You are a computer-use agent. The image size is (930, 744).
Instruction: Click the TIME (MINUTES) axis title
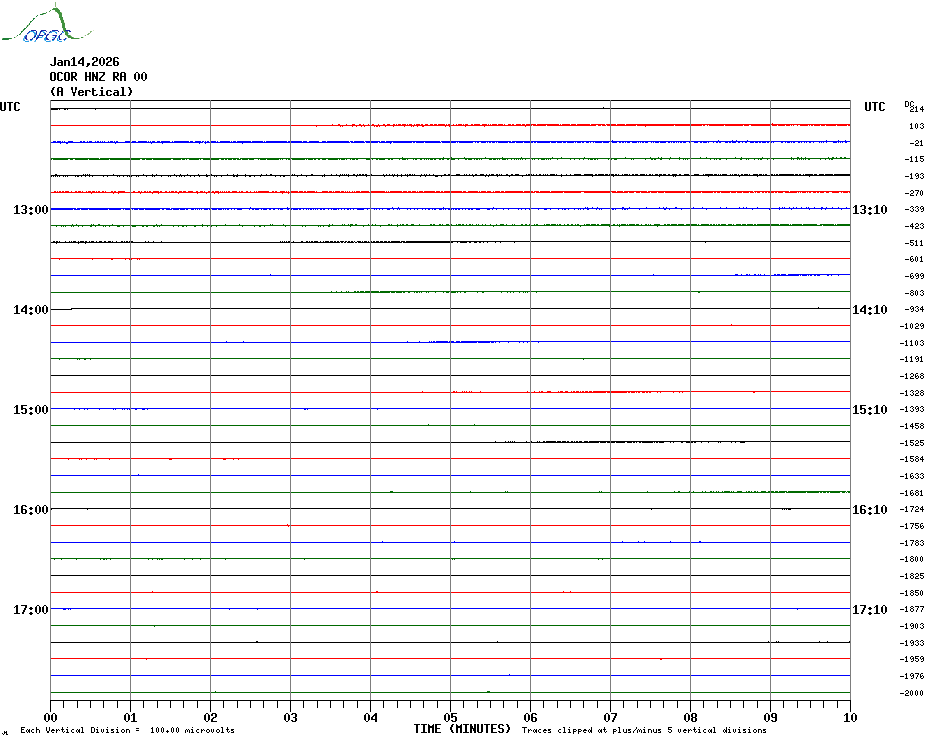pyautogui.click(x=462, y=729)
